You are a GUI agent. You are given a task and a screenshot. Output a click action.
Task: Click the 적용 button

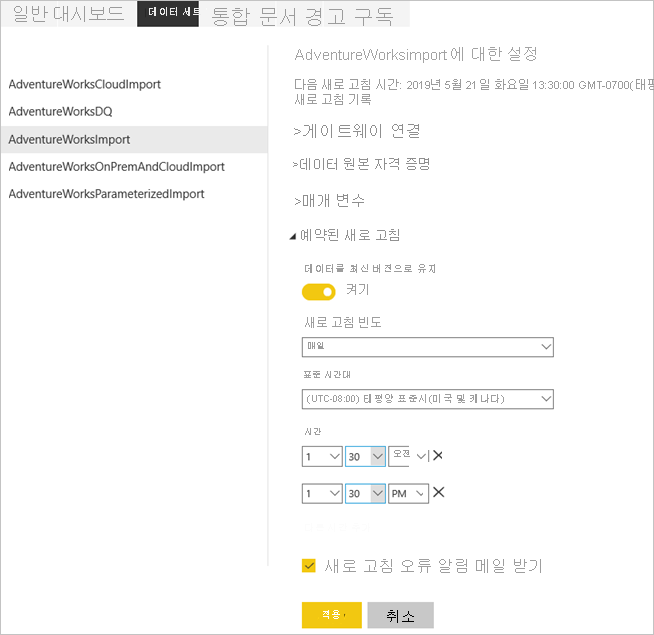[332, 615]
